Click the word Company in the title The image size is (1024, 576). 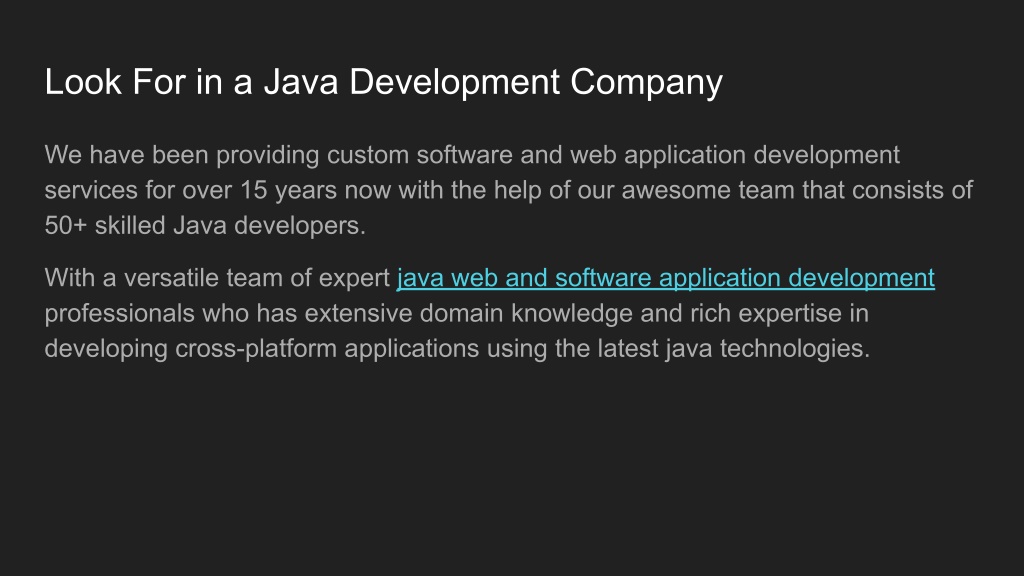[646, 83]
